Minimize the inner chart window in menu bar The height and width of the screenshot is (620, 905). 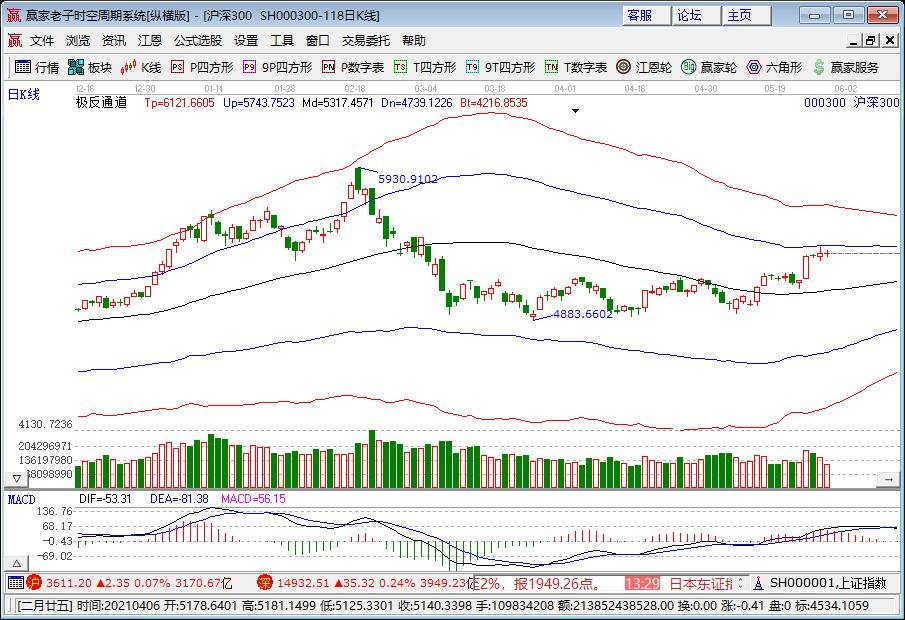click(854, 41)
